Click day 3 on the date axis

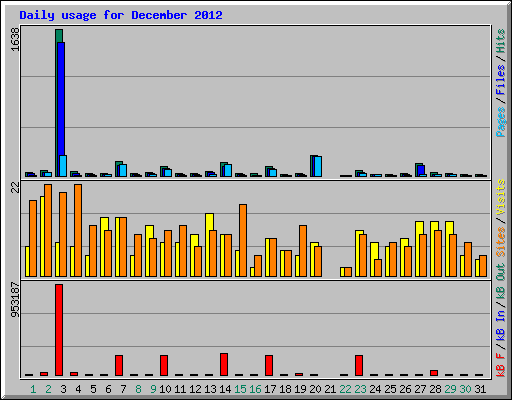(63, 389)
